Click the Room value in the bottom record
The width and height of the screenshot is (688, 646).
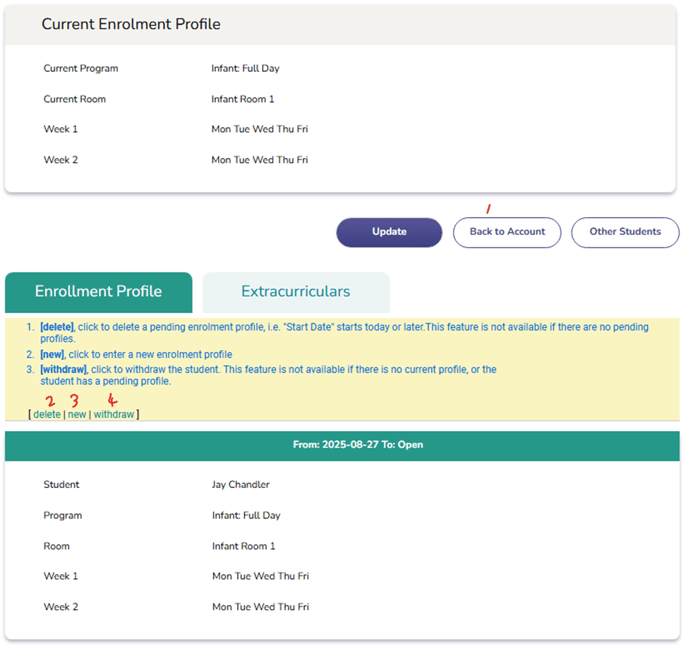[x=243, y=546]
